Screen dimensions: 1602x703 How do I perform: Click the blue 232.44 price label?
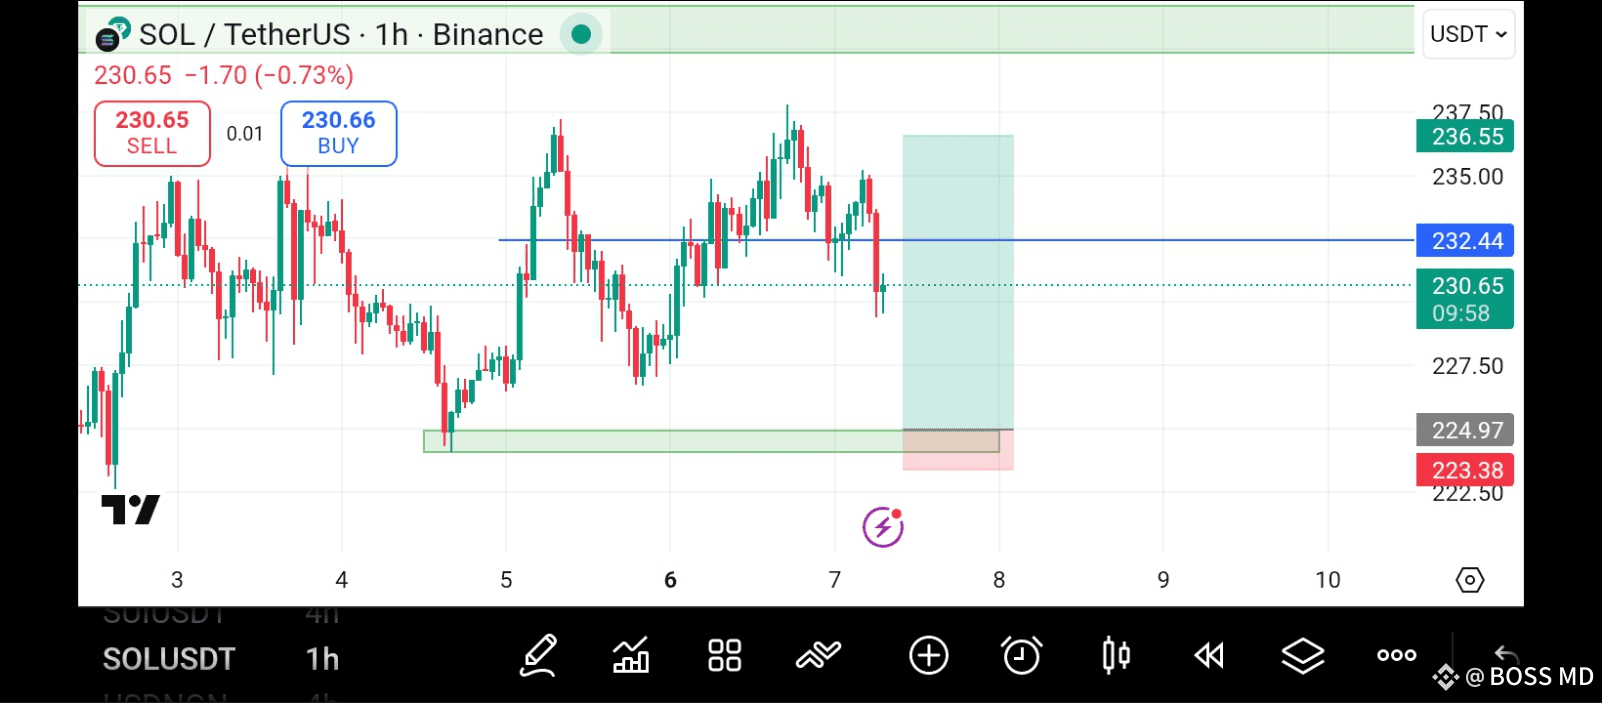(1465, 241)
